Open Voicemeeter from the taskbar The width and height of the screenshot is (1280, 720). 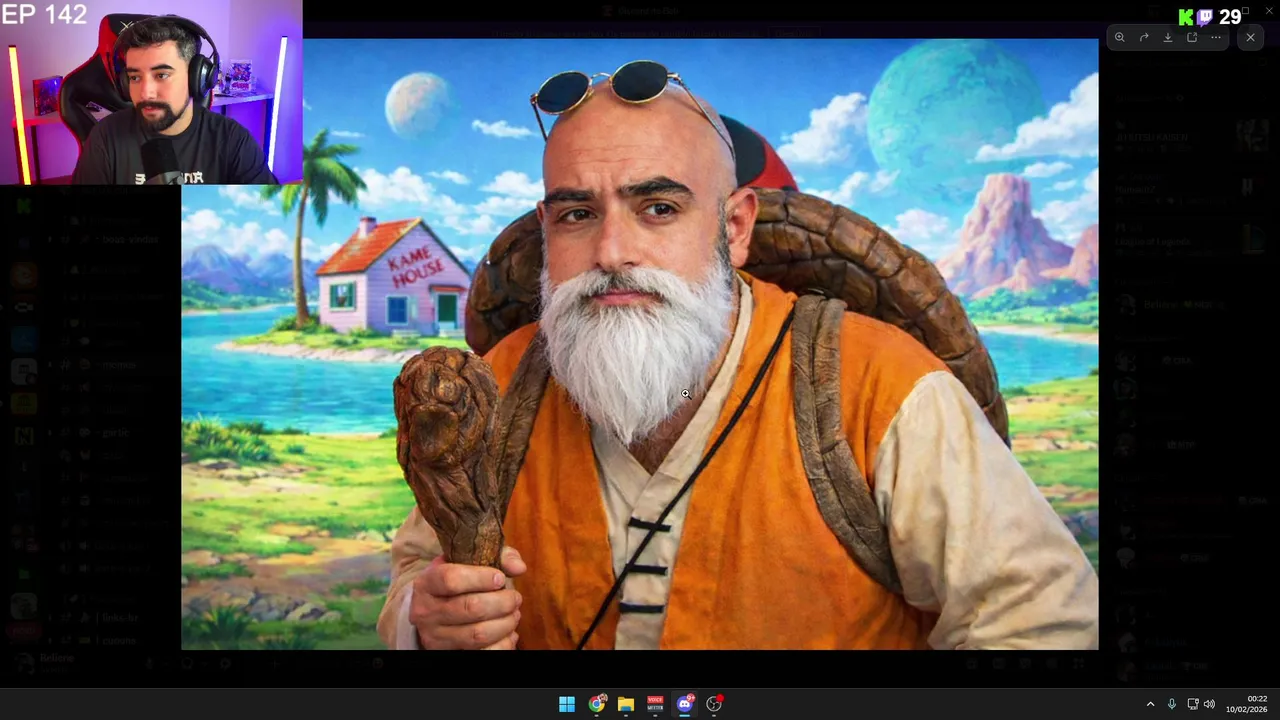(655, 704)
